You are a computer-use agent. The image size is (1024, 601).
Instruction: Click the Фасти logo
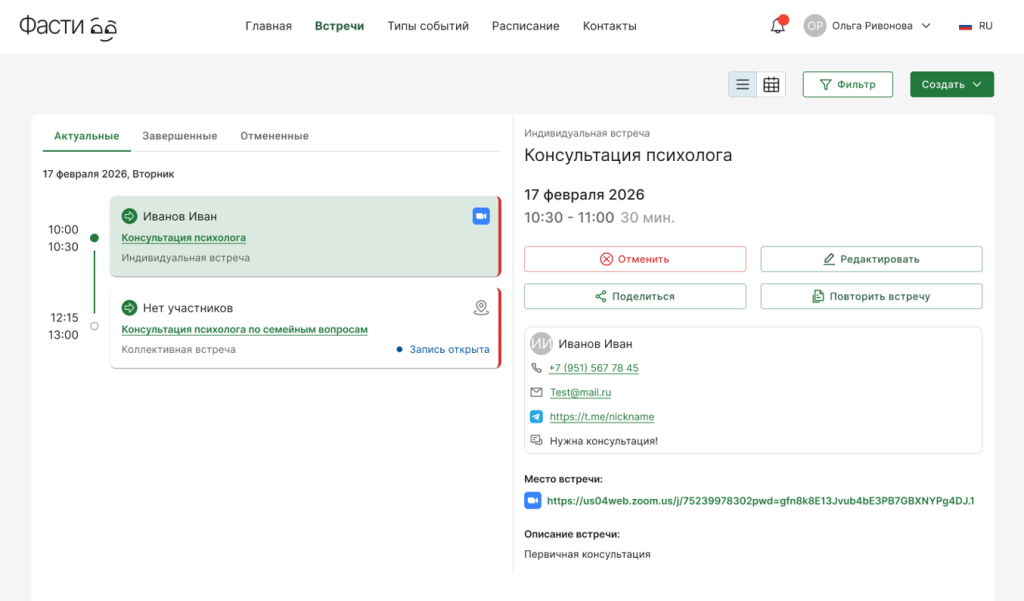(68, 27)
